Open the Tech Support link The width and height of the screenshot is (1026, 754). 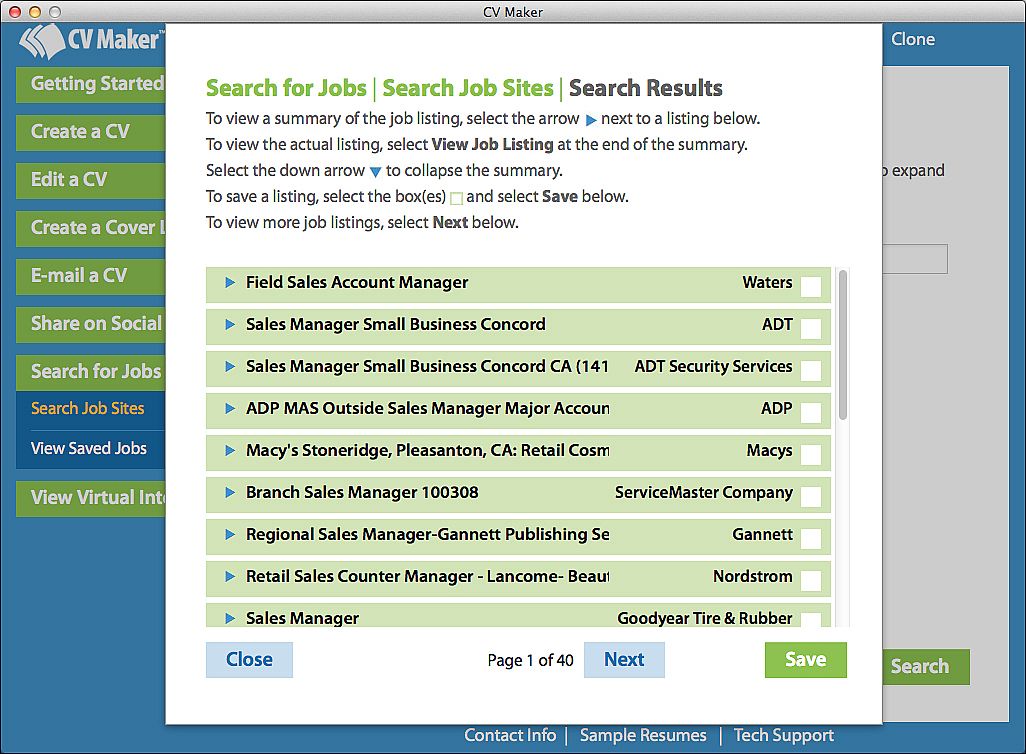coord(783,736)
